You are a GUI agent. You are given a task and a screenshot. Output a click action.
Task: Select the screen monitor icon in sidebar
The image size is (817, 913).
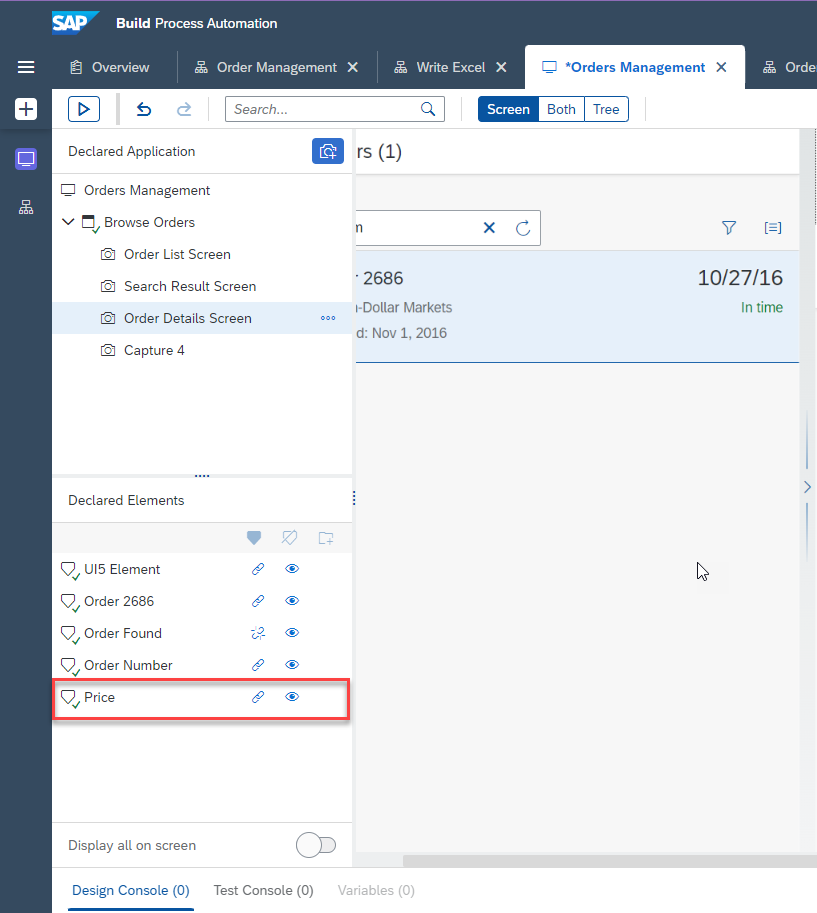(26, 158)
